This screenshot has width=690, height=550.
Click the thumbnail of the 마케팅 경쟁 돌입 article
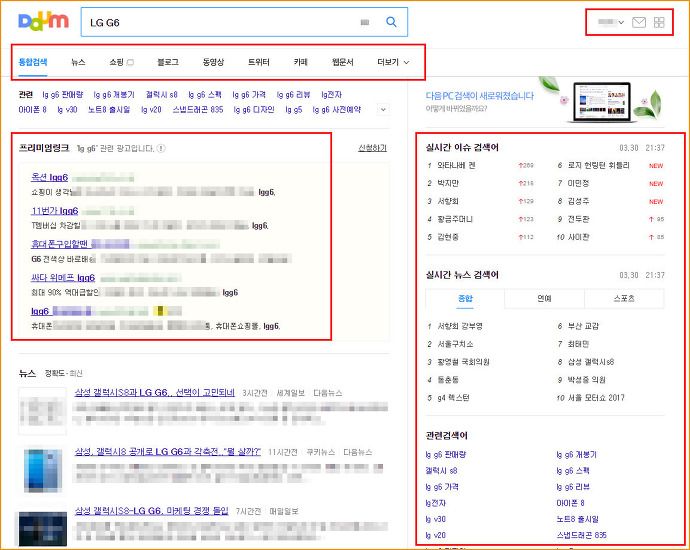pyautogui.click(x=42, y=528)
